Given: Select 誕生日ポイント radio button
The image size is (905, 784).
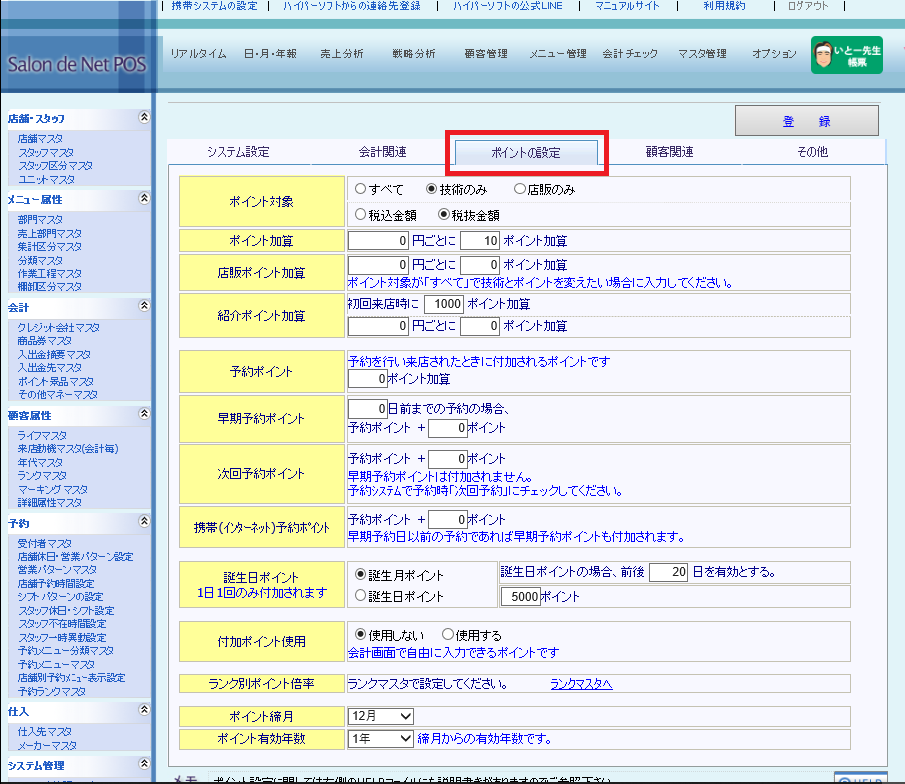Looking at the screenshot, I should [x=361, y=596].
